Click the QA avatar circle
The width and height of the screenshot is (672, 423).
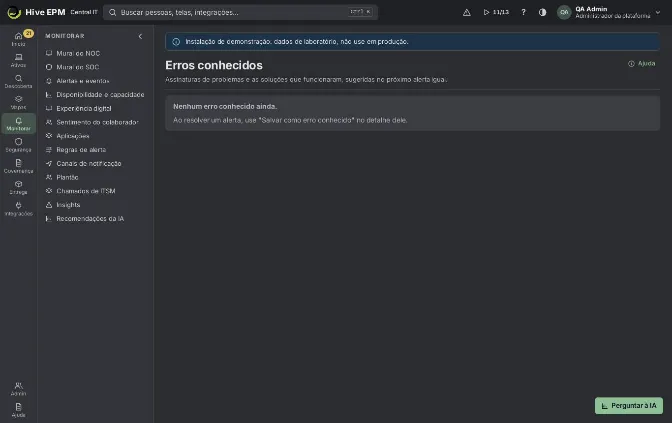[564, 12]
